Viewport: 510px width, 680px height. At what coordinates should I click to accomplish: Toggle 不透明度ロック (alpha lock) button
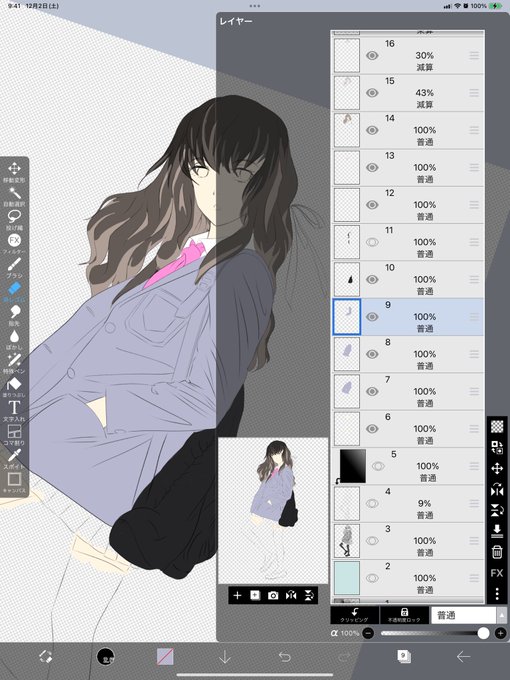tap(404, 615)
